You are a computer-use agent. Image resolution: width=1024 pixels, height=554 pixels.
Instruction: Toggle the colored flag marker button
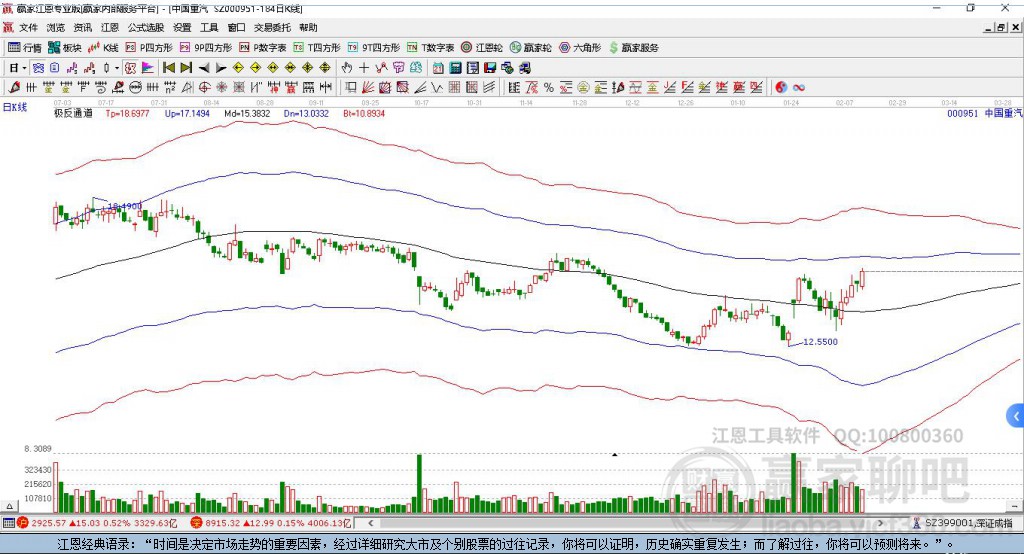(148, 67)
